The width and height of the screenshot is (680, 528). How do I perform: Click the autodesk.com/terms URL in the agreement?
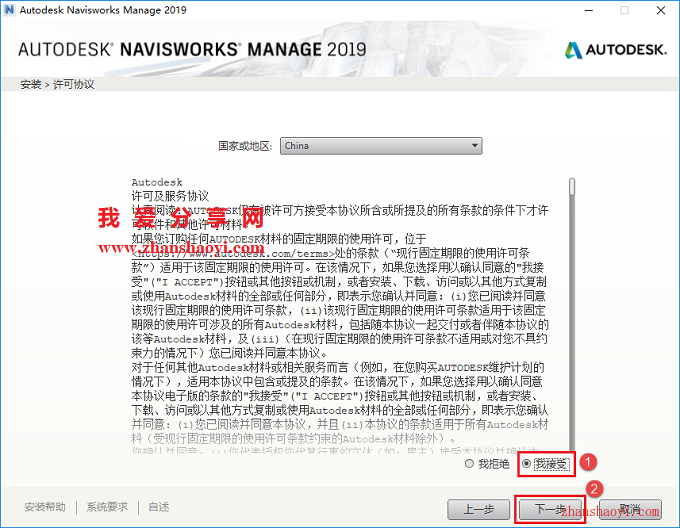click(x=233, y=254)
